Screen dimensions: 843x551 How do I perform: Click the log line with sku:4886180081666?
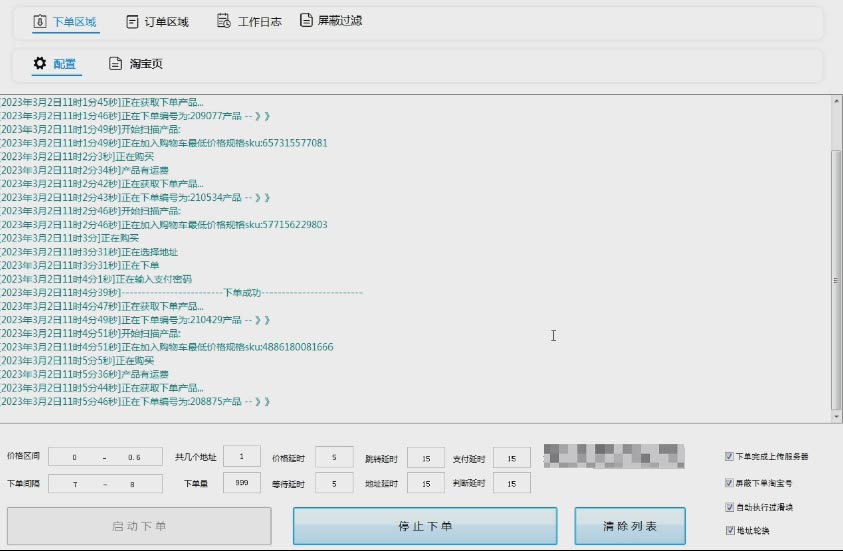coord(167,347)
